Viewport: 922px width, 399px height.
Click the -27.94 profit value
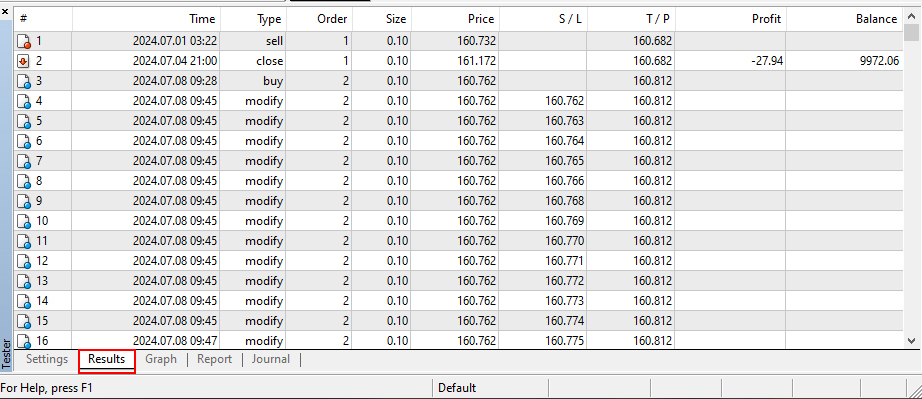pos(767,61)
